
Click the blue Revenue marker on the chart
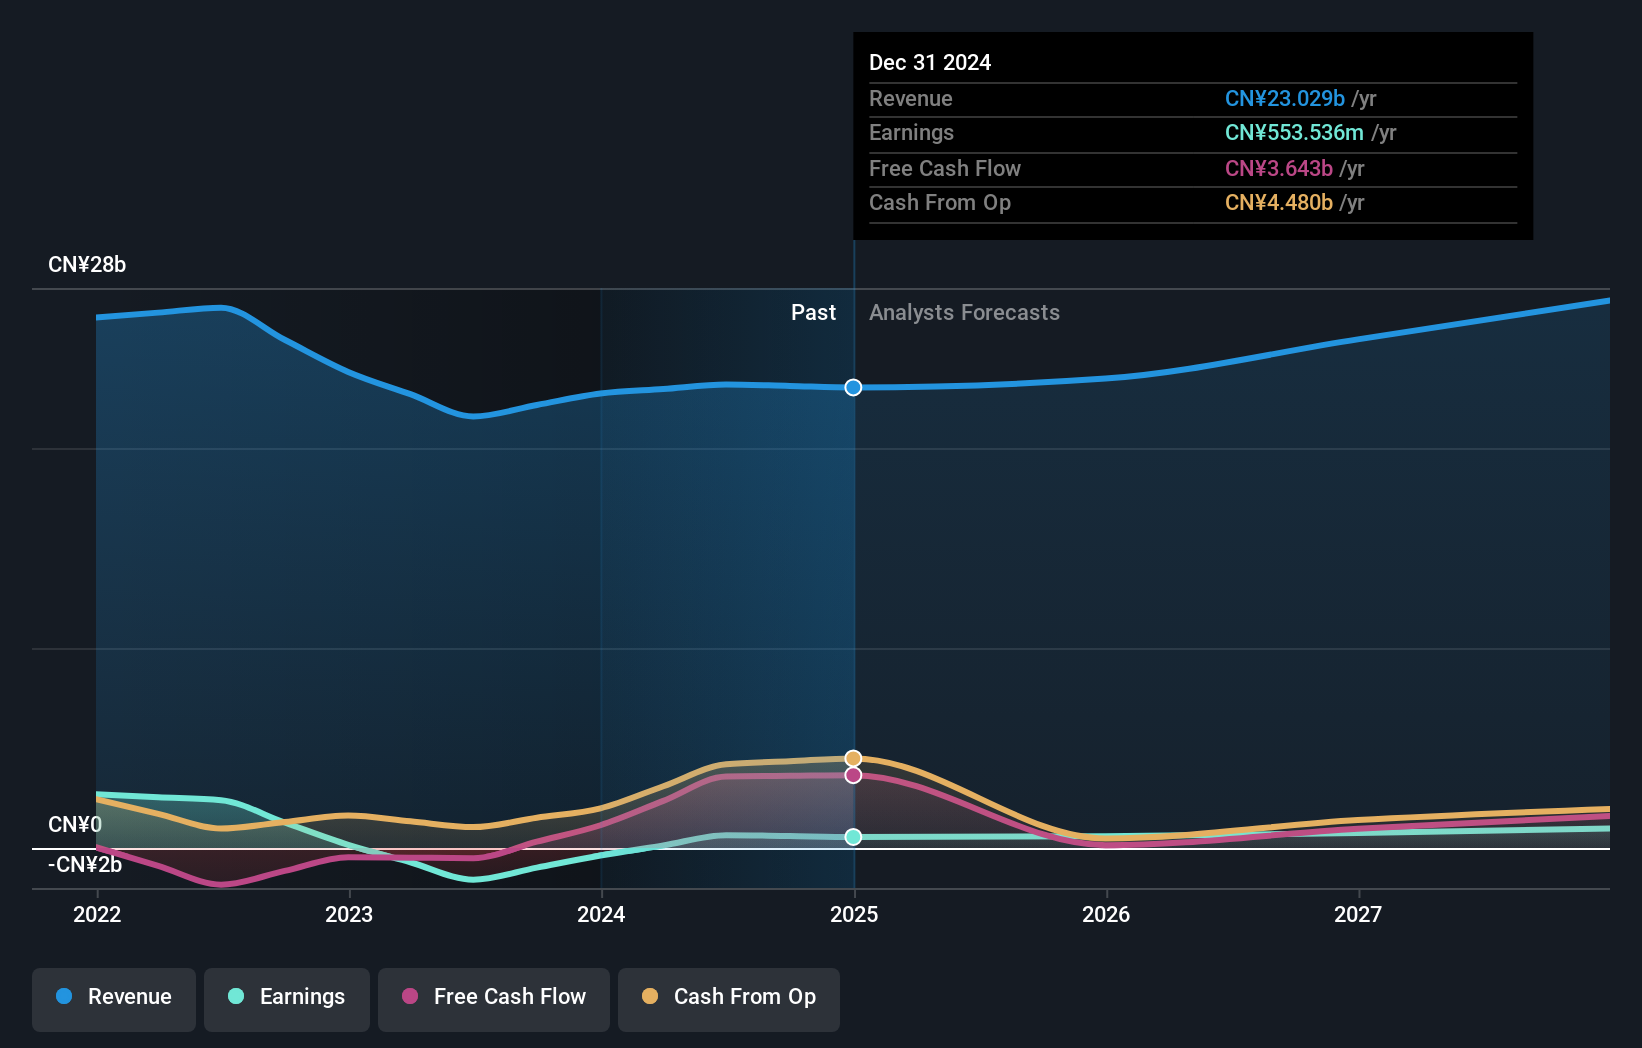click(x=853, y=387)
